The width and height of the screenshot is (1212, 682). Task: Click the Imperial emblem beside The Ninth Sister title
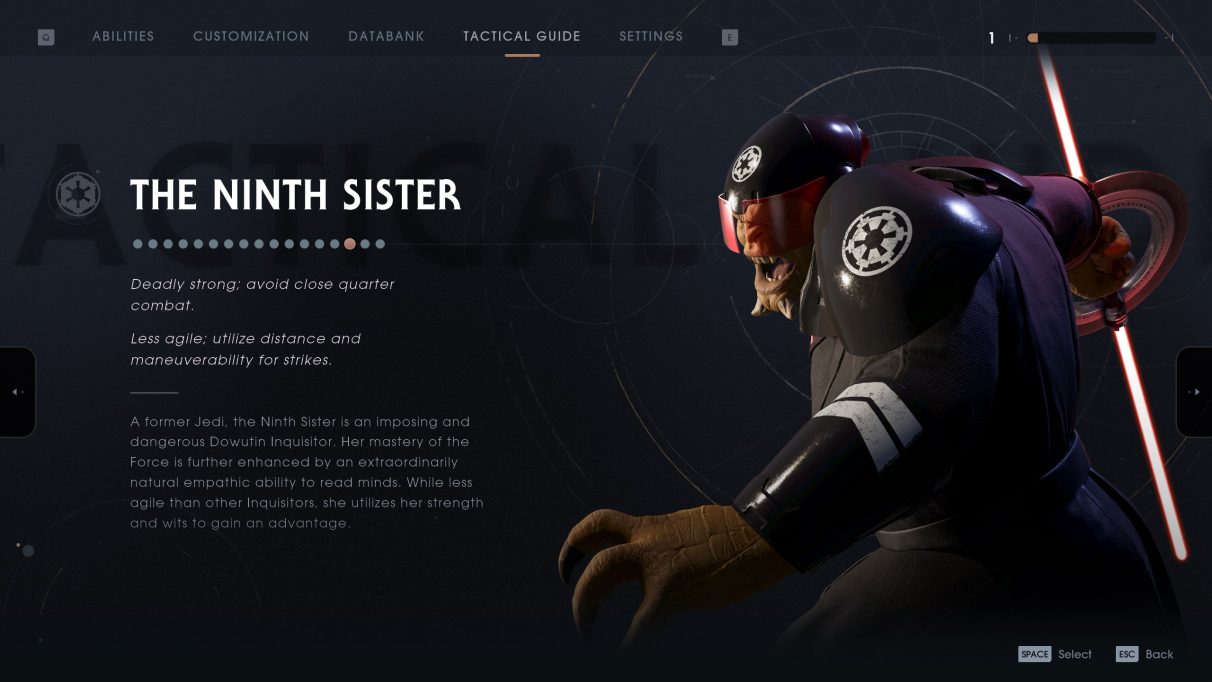click(76, 194)
